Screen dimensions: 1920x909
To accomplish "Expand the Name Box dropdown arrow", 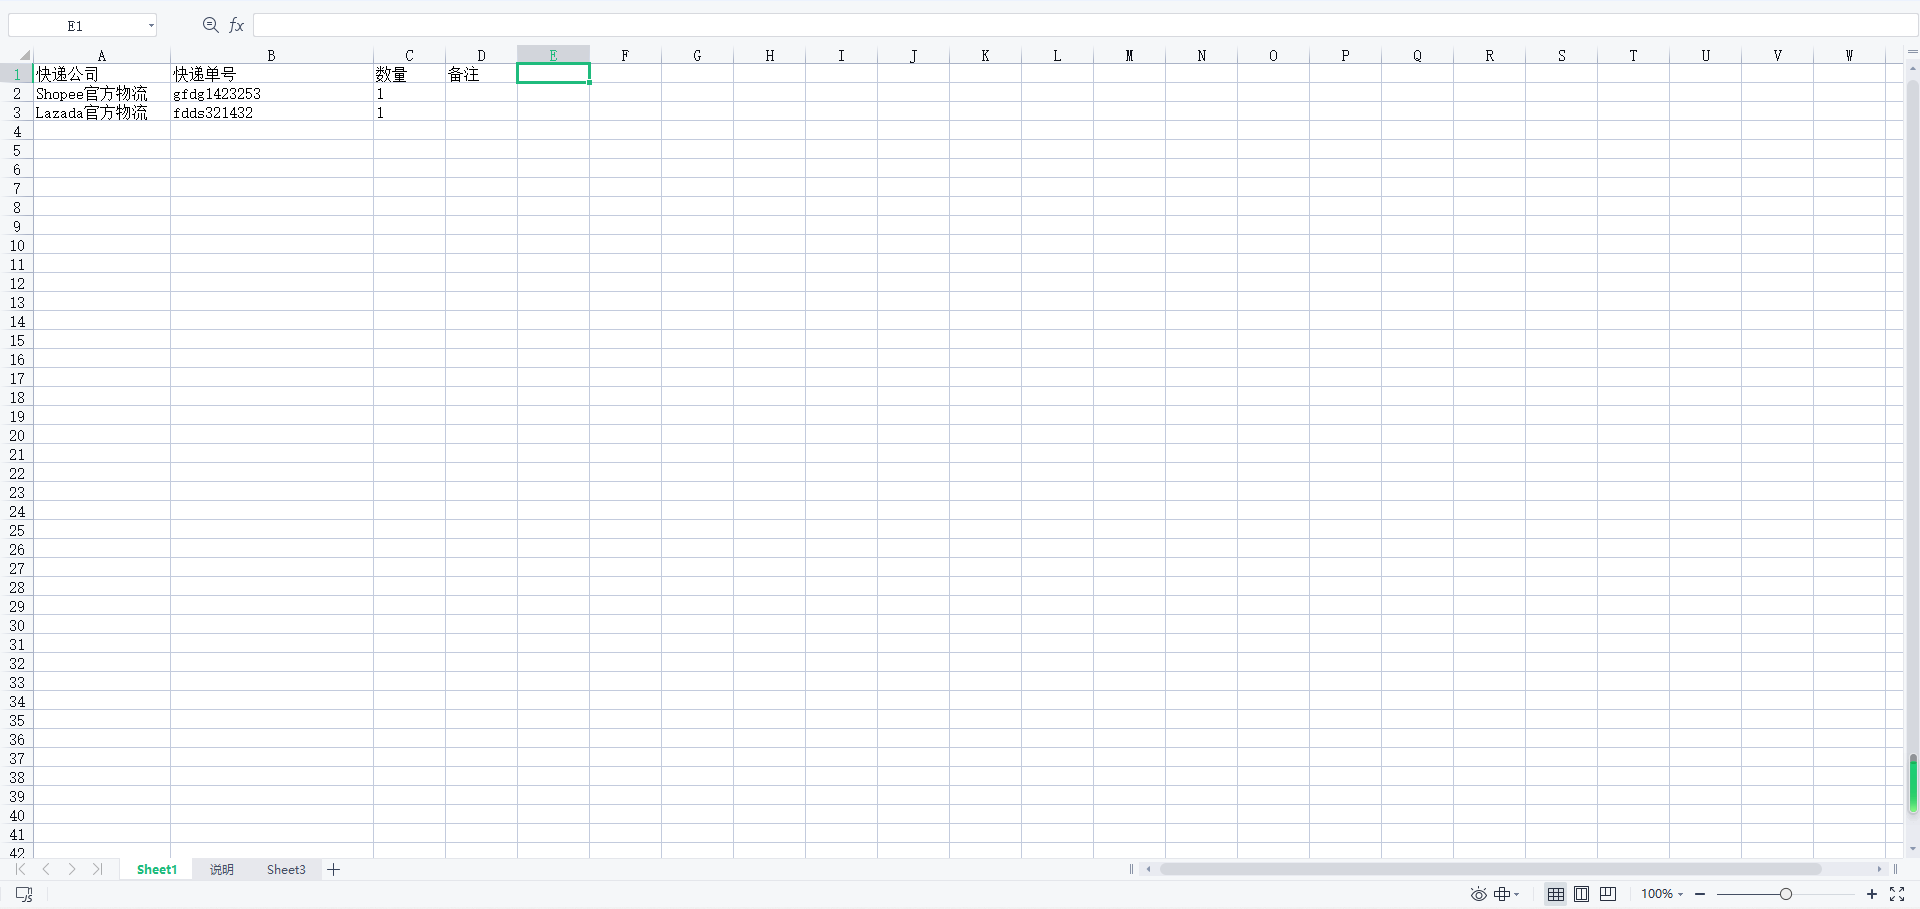I will pyautogui.click(x=151, y=26).
